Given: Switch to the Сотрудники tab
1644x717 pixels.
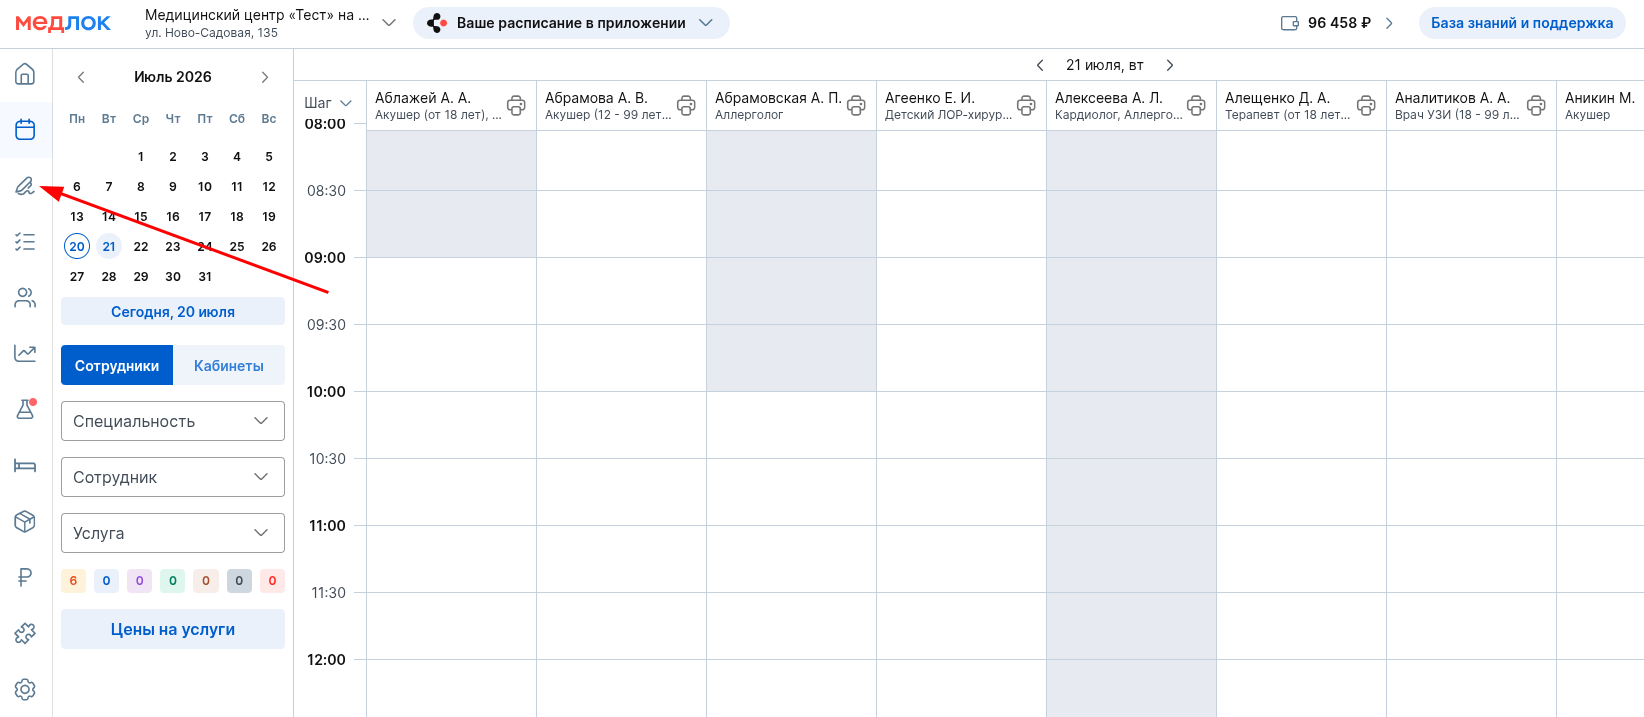Looking at the screenshot, I should (117, 365).
